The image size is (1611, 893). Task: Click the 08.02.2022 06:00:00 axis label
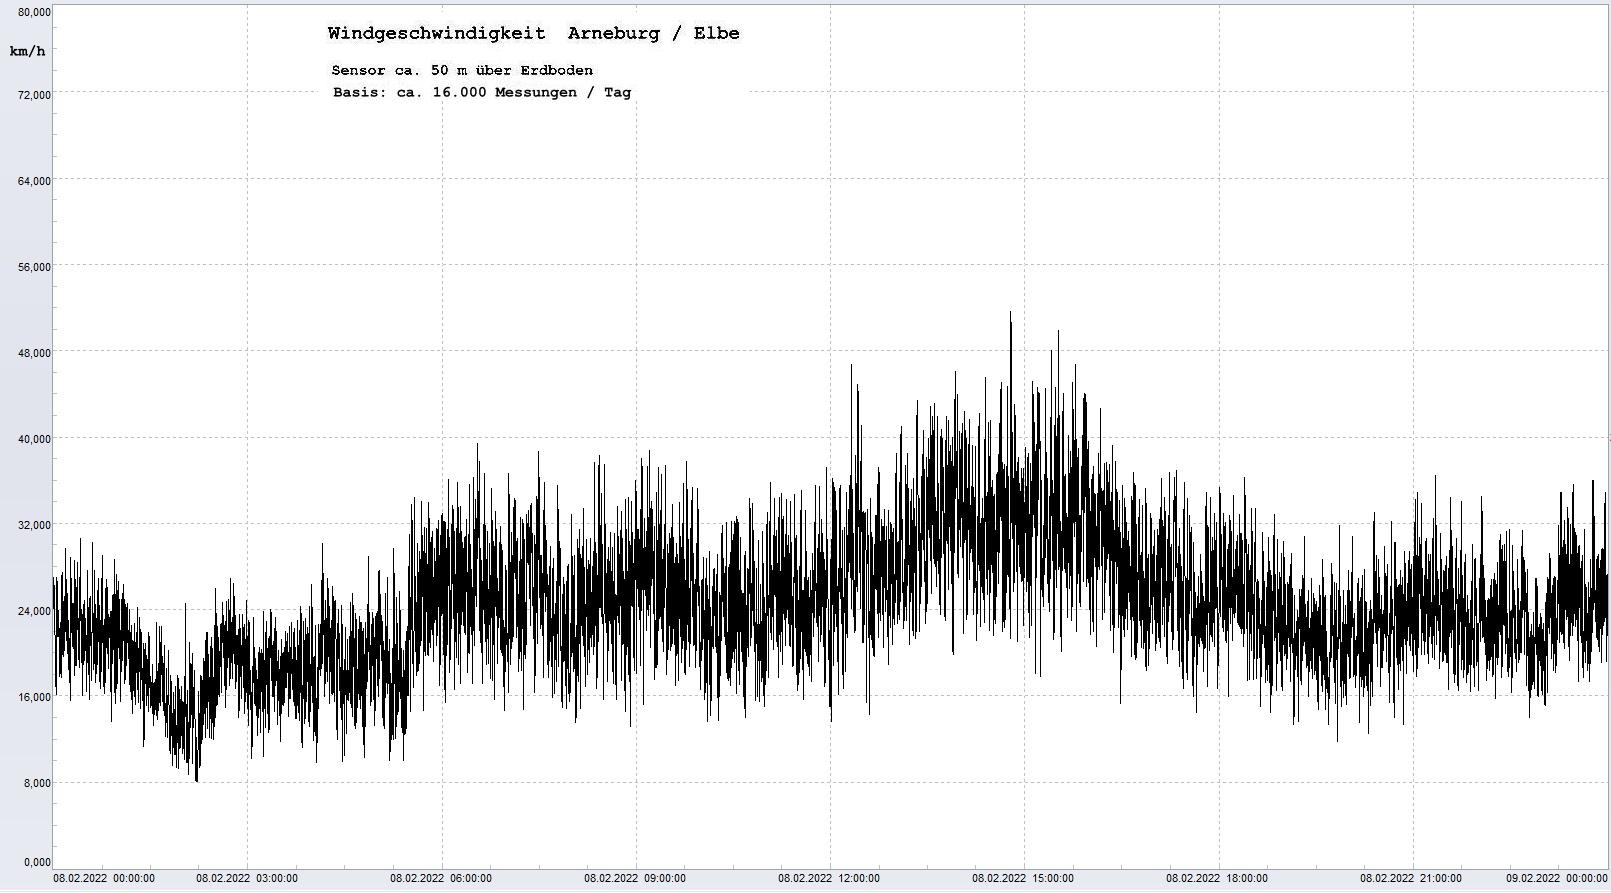[x=441, y=879]
